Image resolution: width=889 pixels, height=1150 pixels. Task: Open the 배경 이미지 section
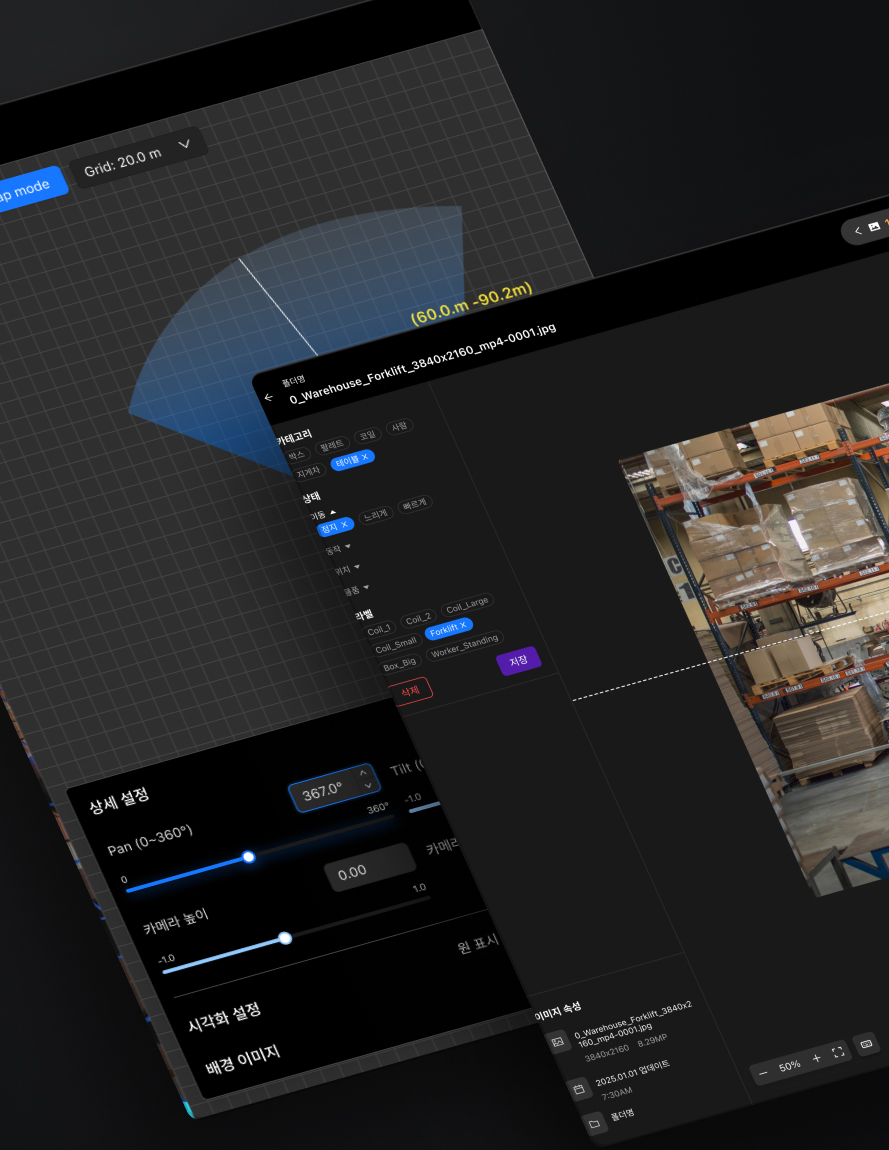[243, 1060]
